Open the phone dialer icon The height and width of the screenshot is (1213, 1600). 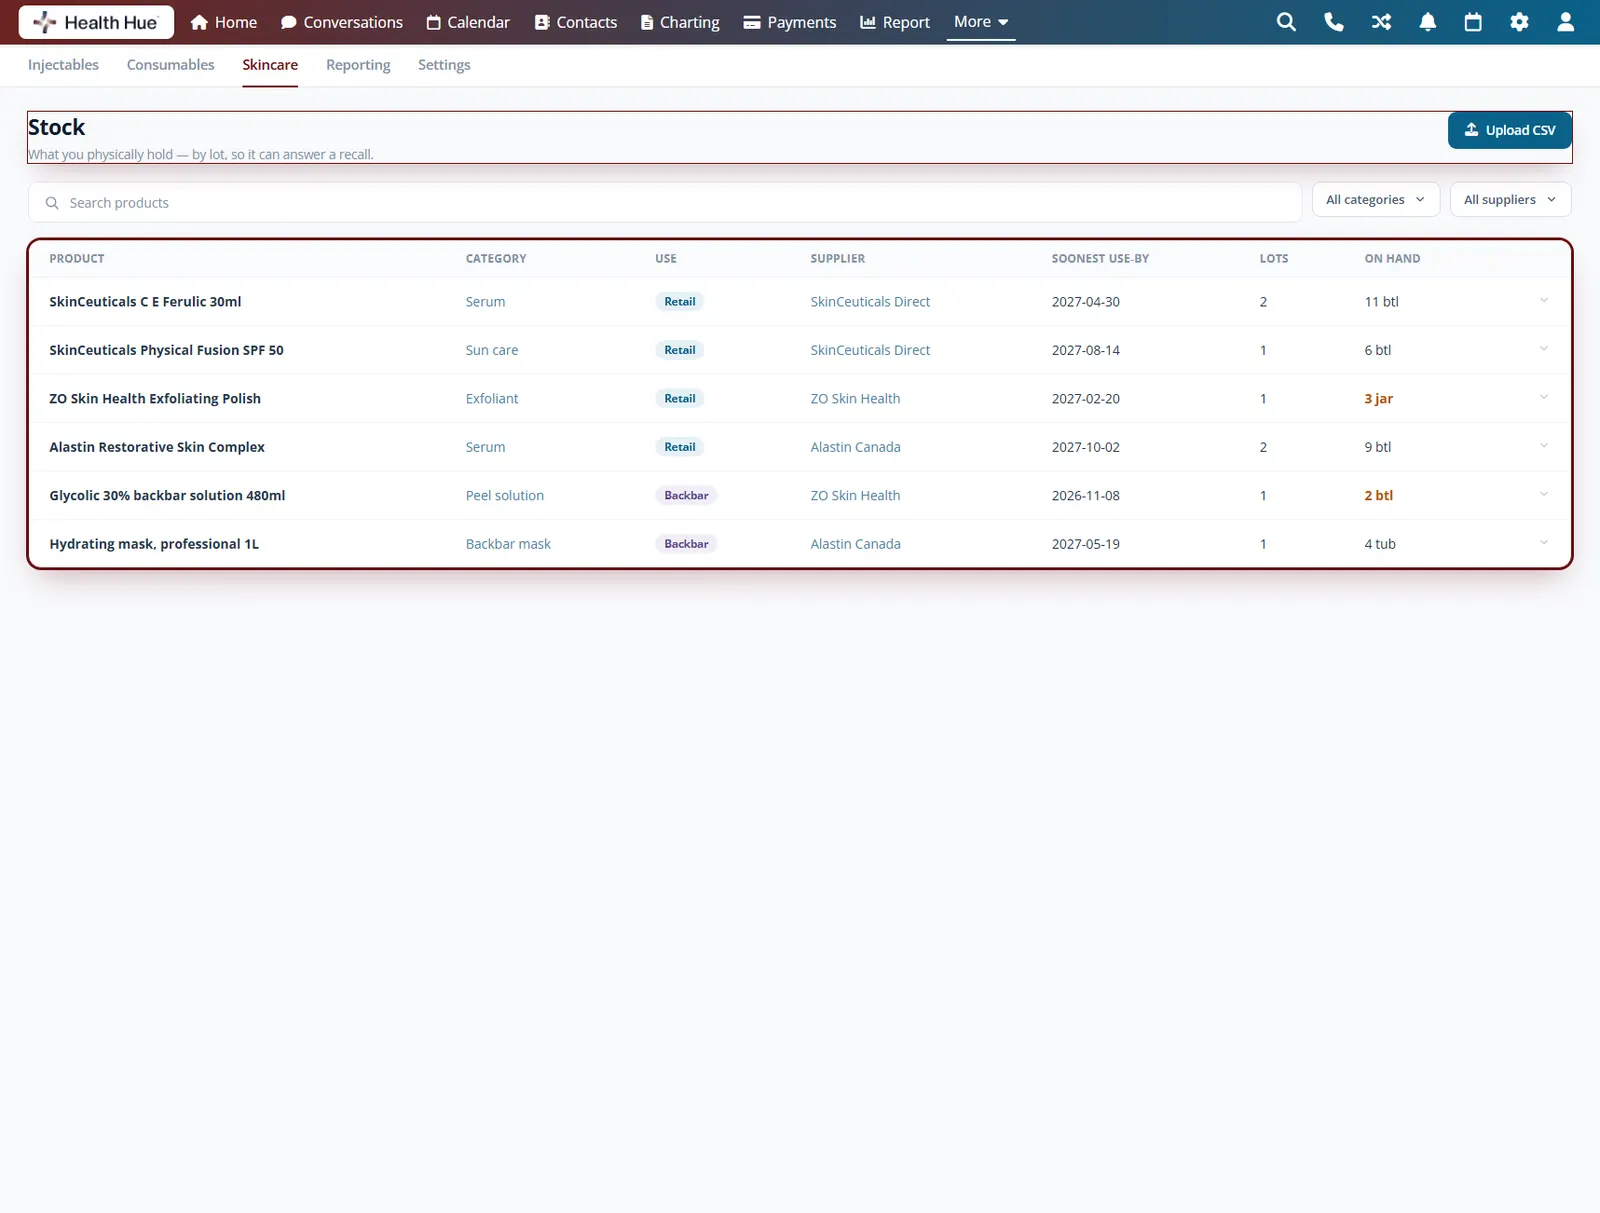[1333, 22]
